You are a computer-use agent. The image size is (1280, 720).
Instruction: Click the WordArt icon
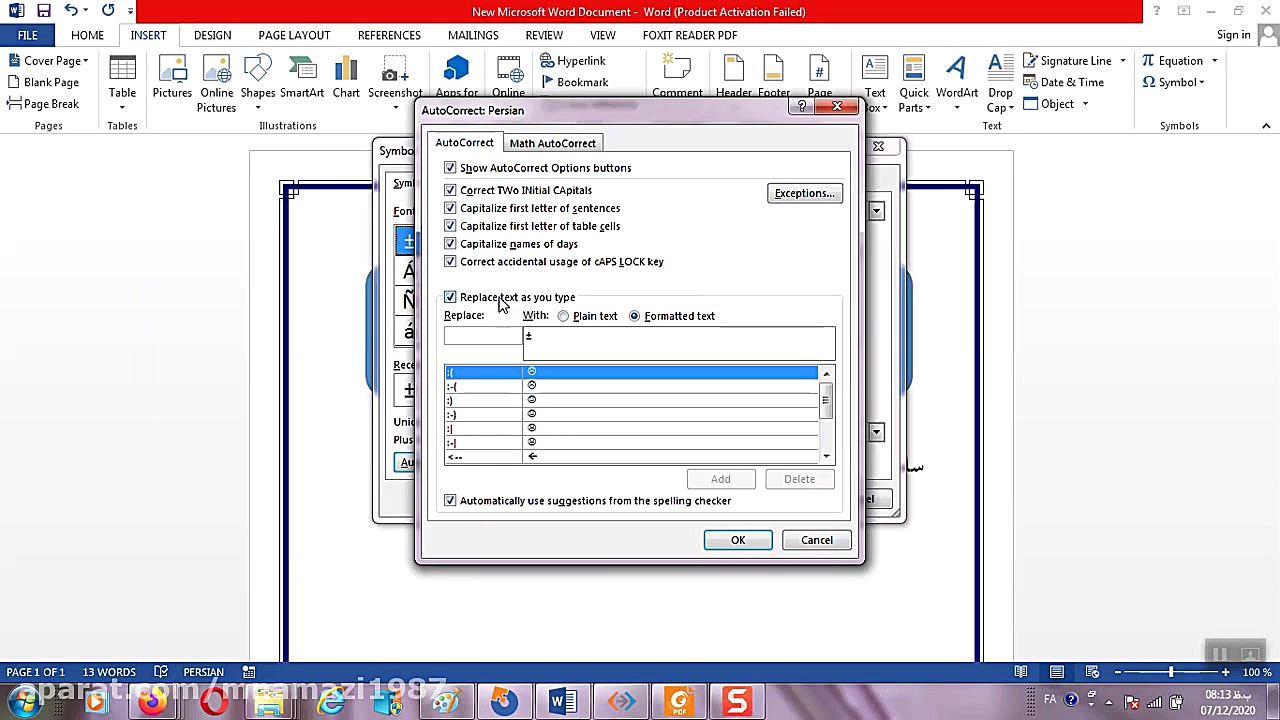point(957,78)
